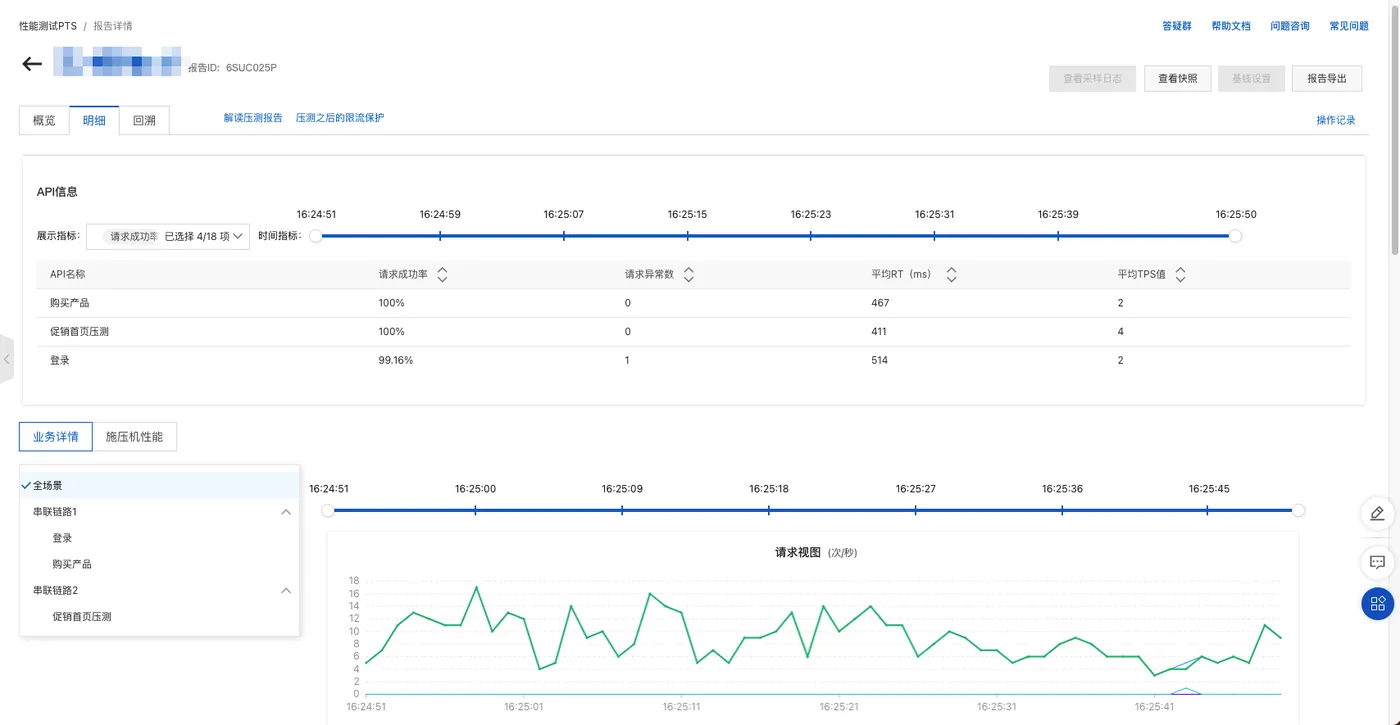Viewport: 1400px width, 725px height.
Task: Open the 问题咨询 link
Action: click(1290, 26)
